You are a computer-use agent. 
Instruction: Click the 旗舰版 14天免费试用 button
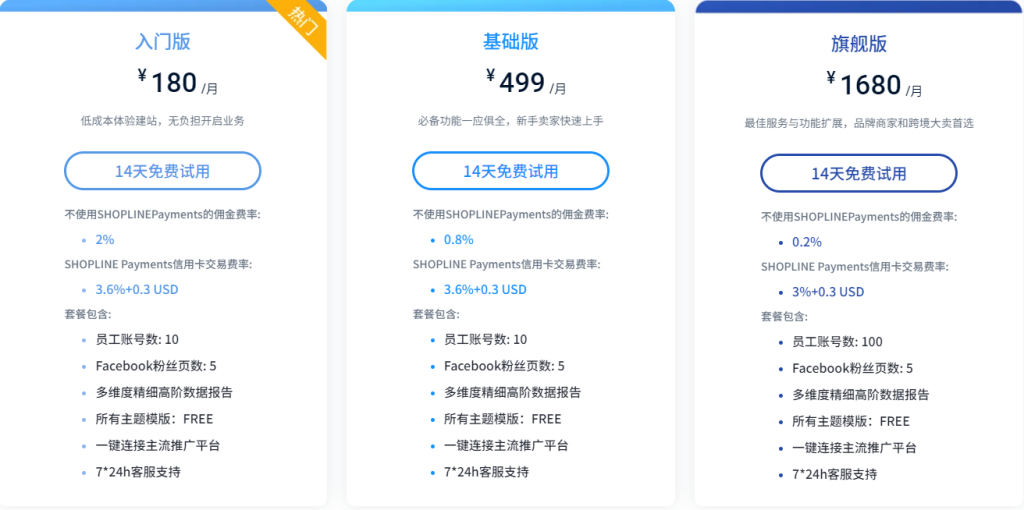click(858, 173)
